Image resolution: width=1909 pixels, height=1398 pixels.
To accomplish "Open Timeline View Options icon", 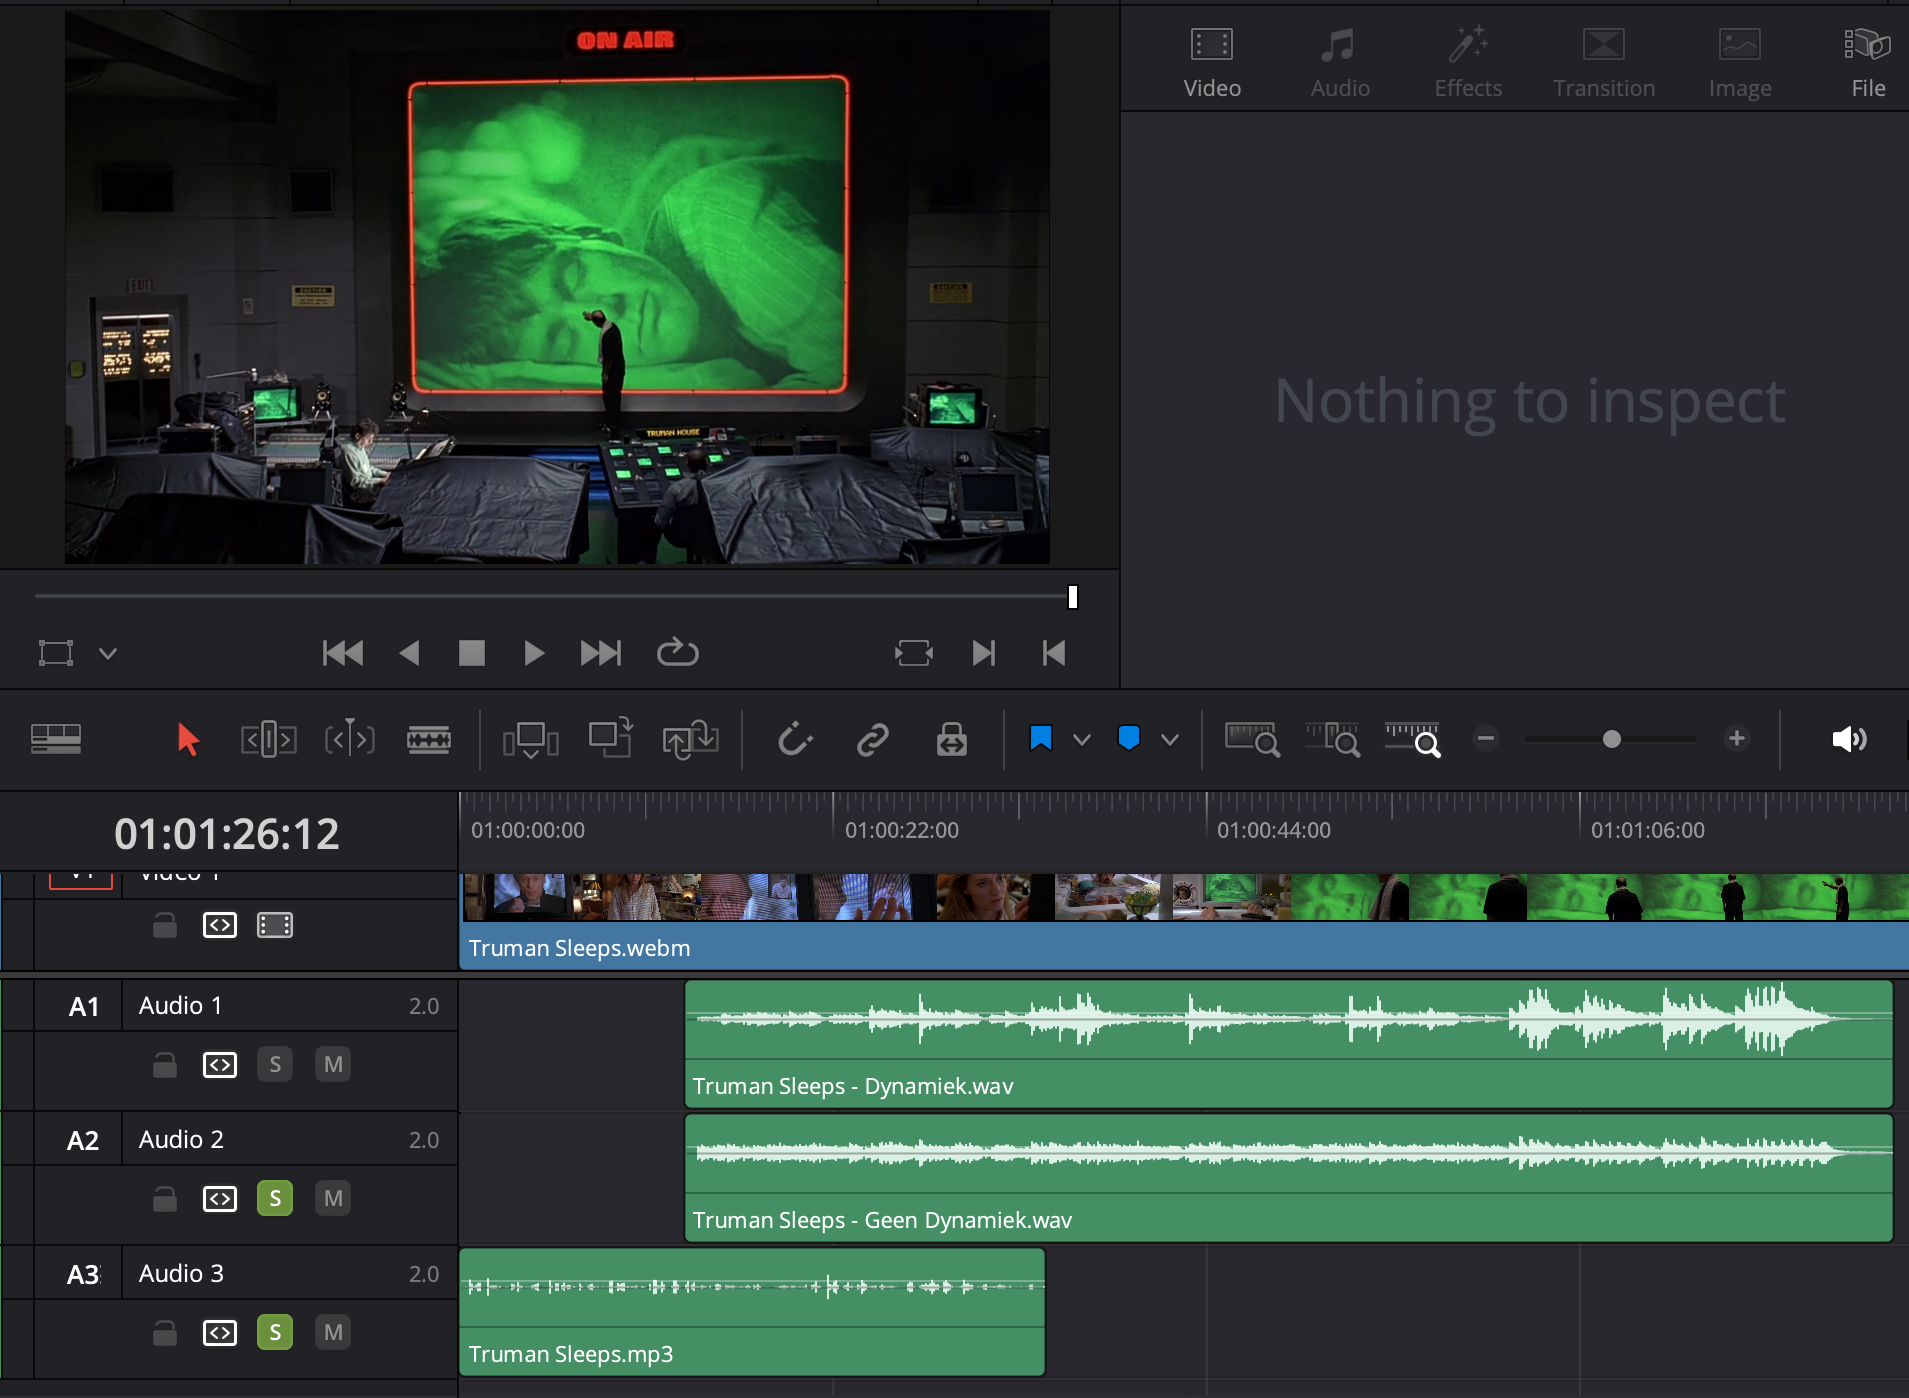I will 56,739.
